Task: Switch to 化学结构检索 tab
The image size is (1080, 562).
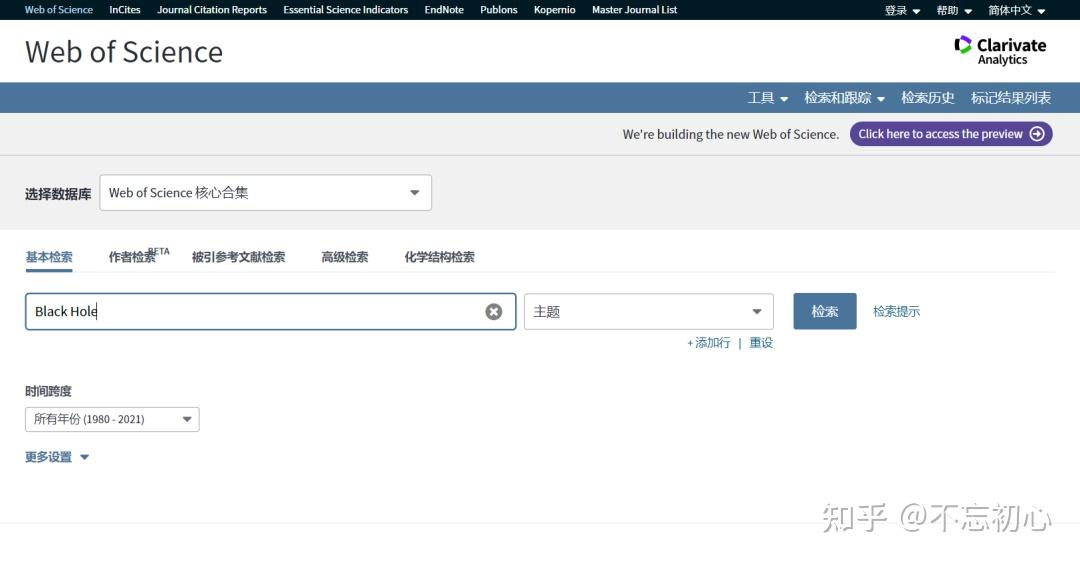Action: tap(439, 257)
